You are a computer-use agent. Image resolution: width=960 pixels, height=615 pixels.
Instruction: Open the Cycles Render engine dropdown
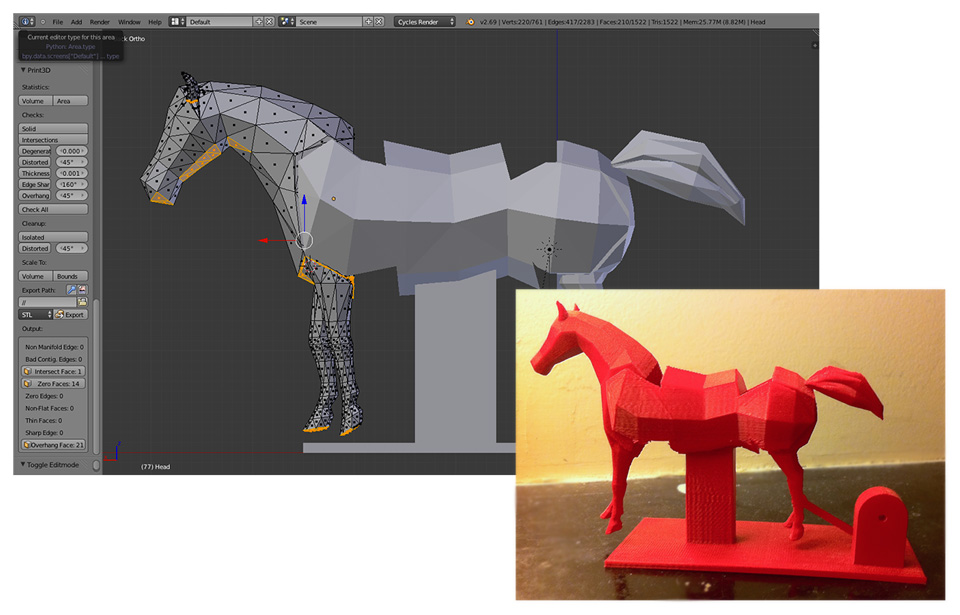click(425, 21)
